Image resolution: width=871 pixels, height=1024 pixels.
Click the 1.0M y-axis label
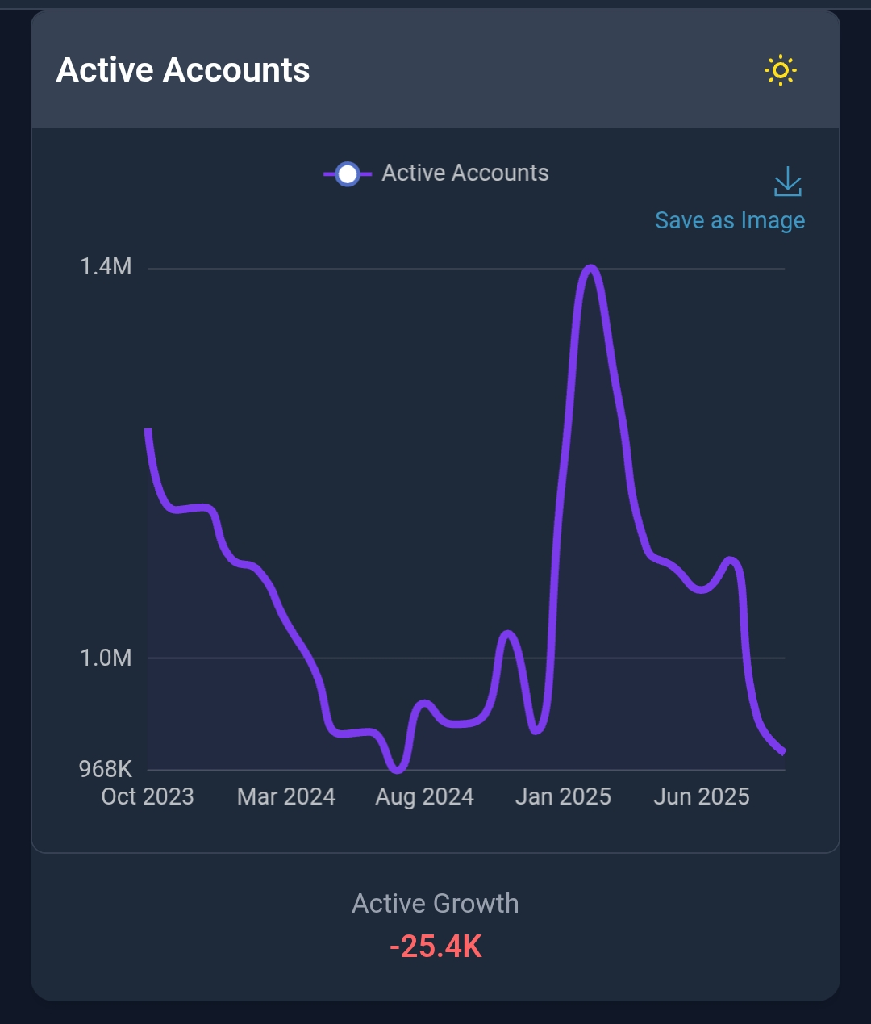point(106,658)
